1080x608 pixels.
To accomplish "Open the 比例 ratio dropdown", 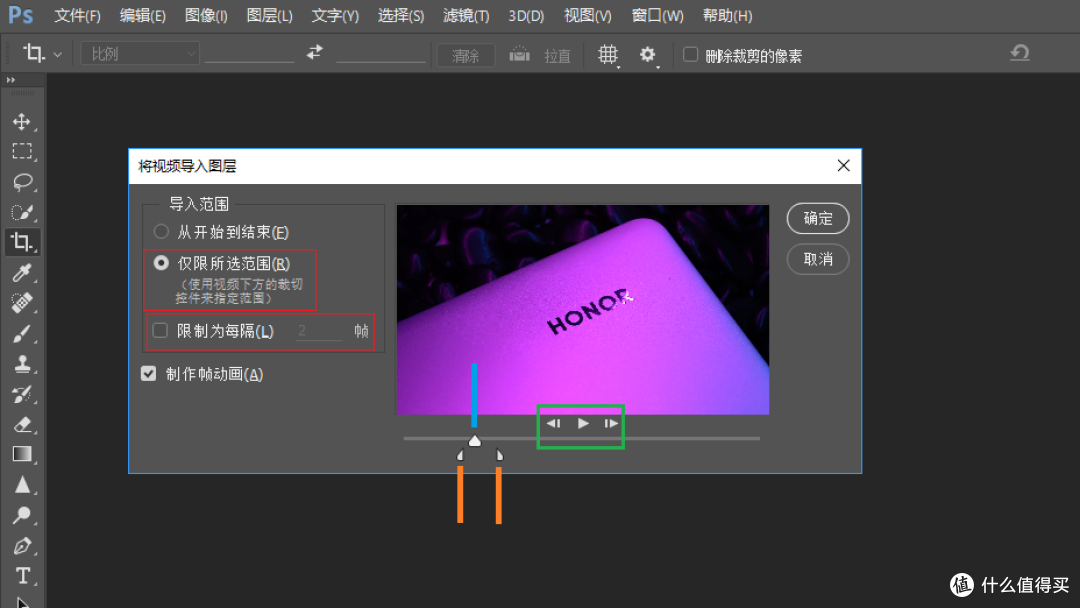I will [141, 54].
